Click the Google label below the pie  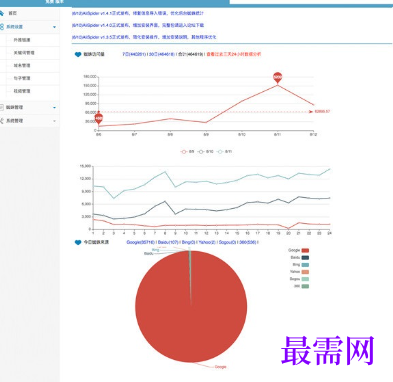(220, 367)
